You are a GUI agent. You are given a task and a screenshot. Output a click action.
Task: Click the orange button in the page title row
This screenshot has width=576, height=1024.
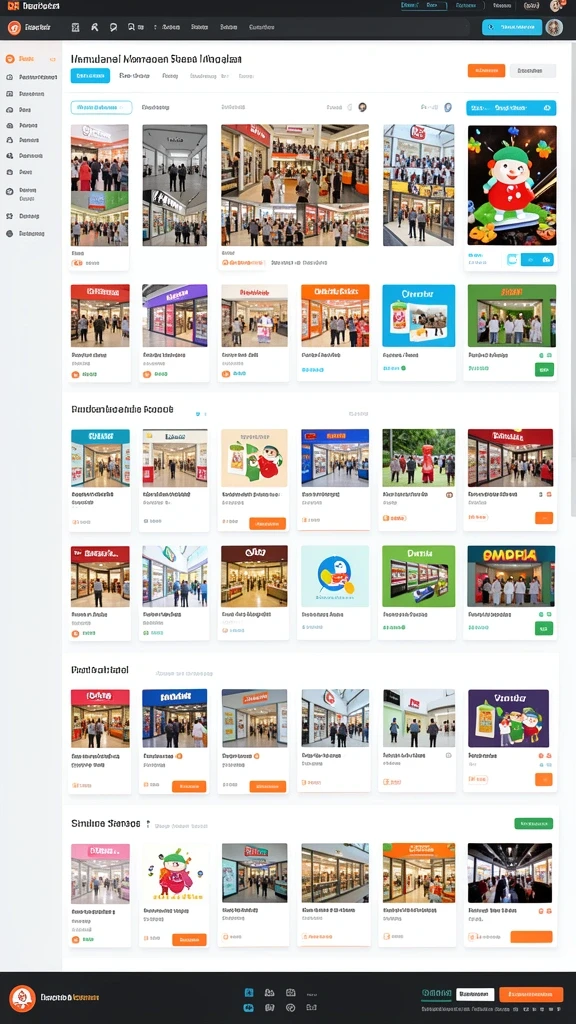coord(486,71)
